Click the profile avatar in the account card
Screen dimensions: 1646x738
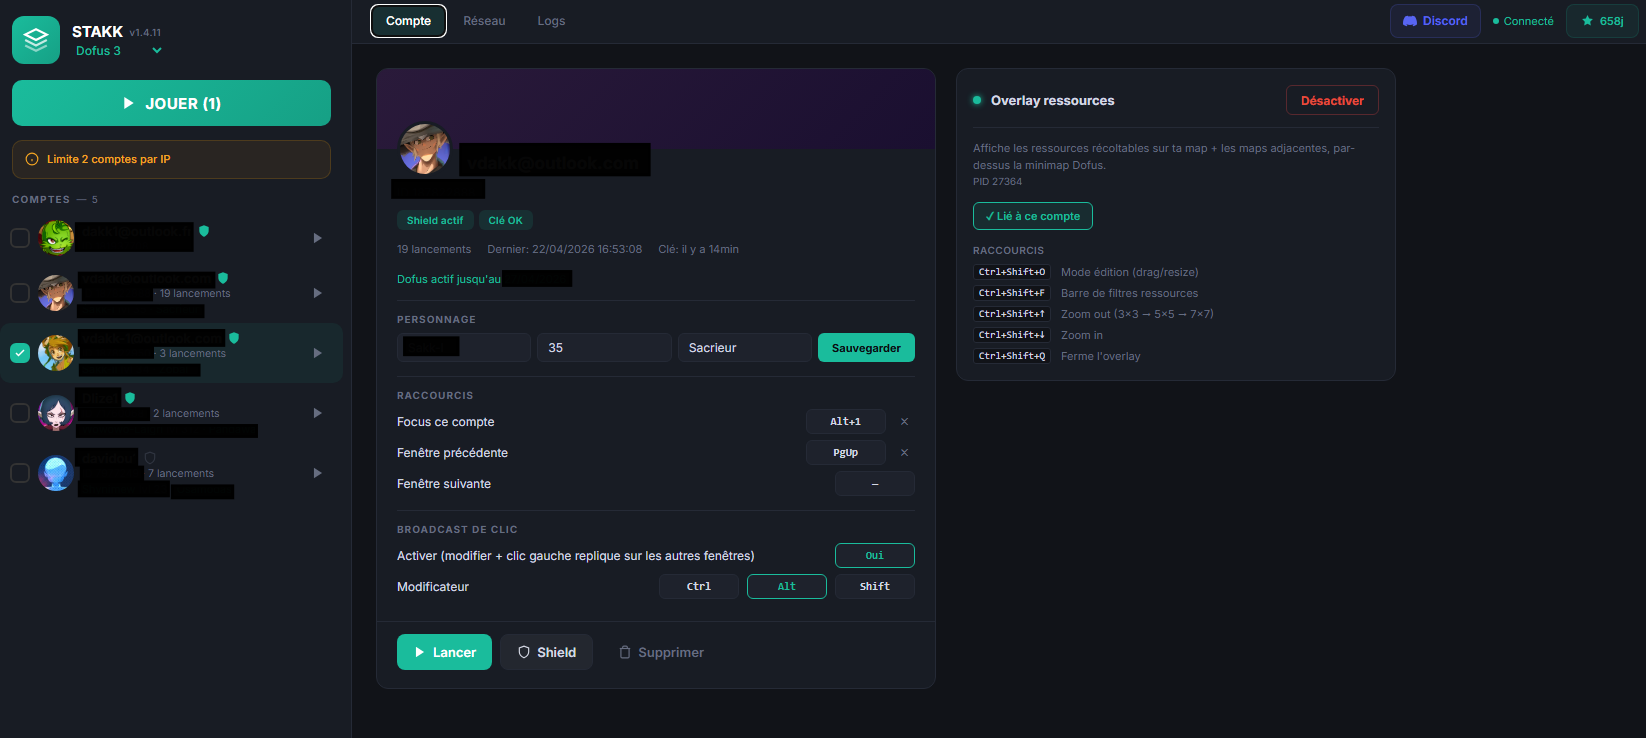(x=425, y=149)
